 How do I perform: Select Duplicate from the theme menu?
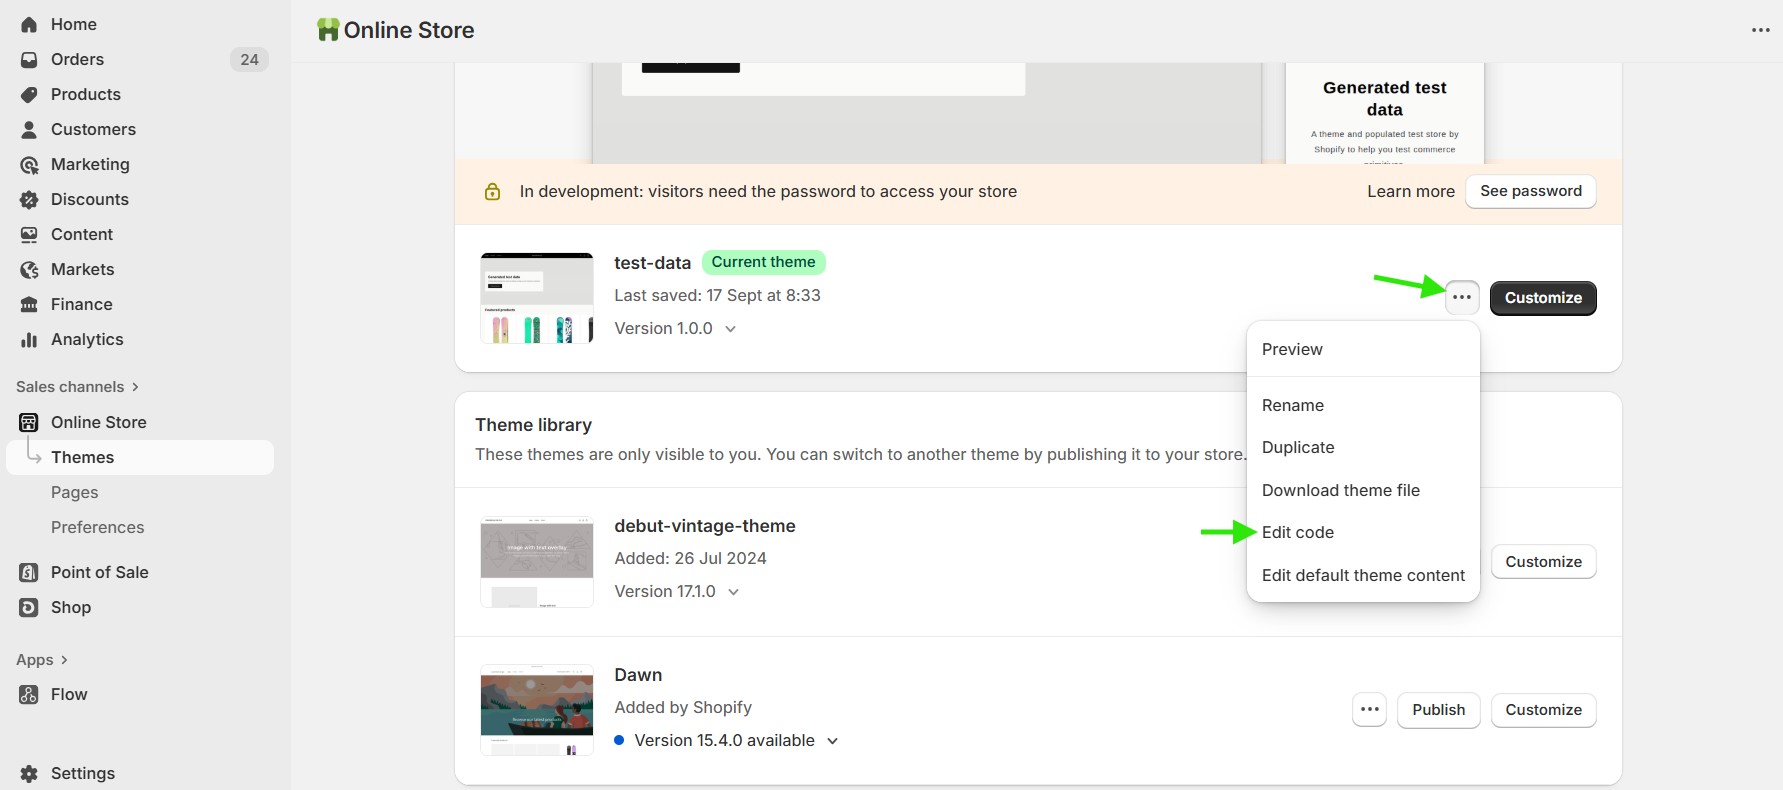coord(1363,447)
